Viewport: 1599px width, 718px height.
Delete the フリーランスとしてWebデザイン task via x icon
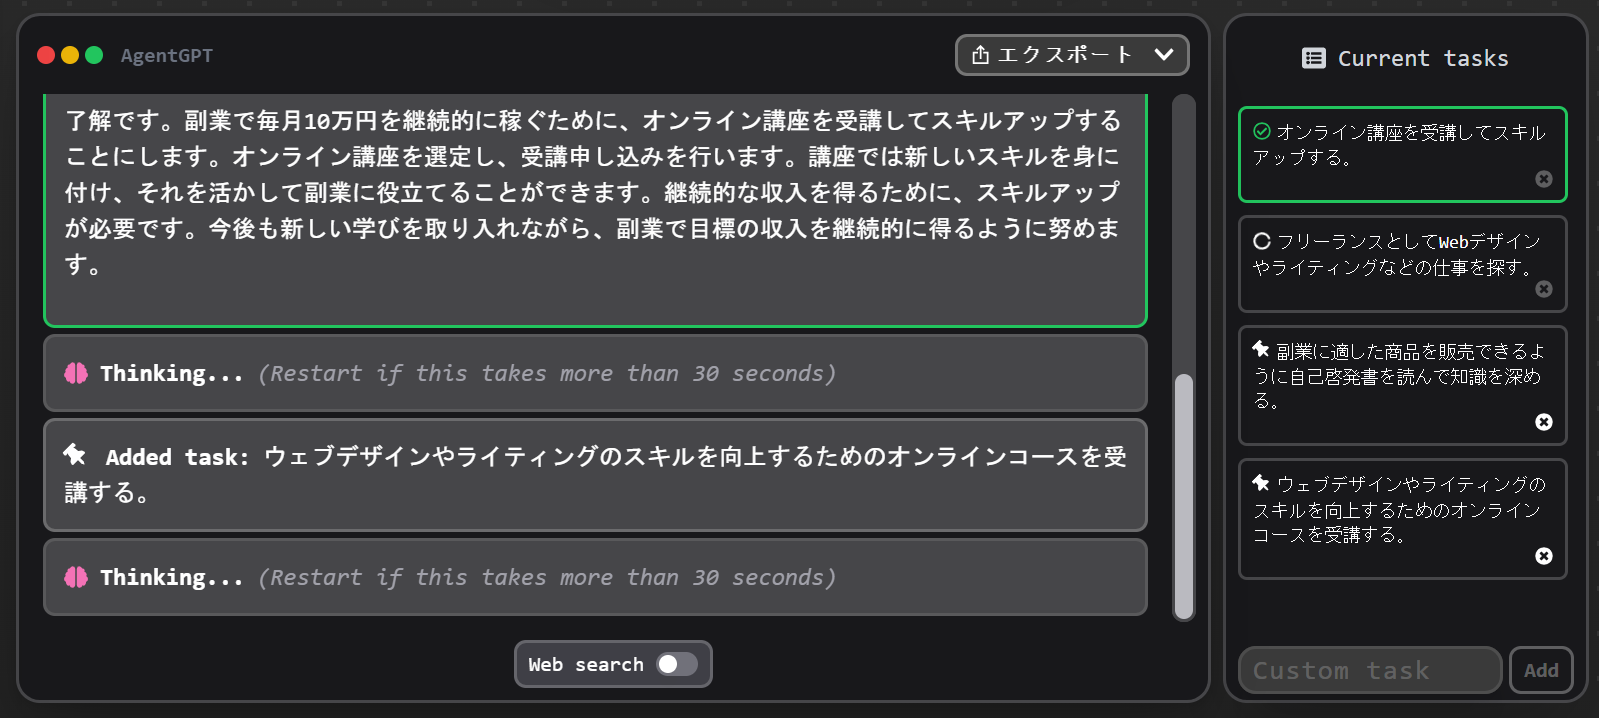1544,289
